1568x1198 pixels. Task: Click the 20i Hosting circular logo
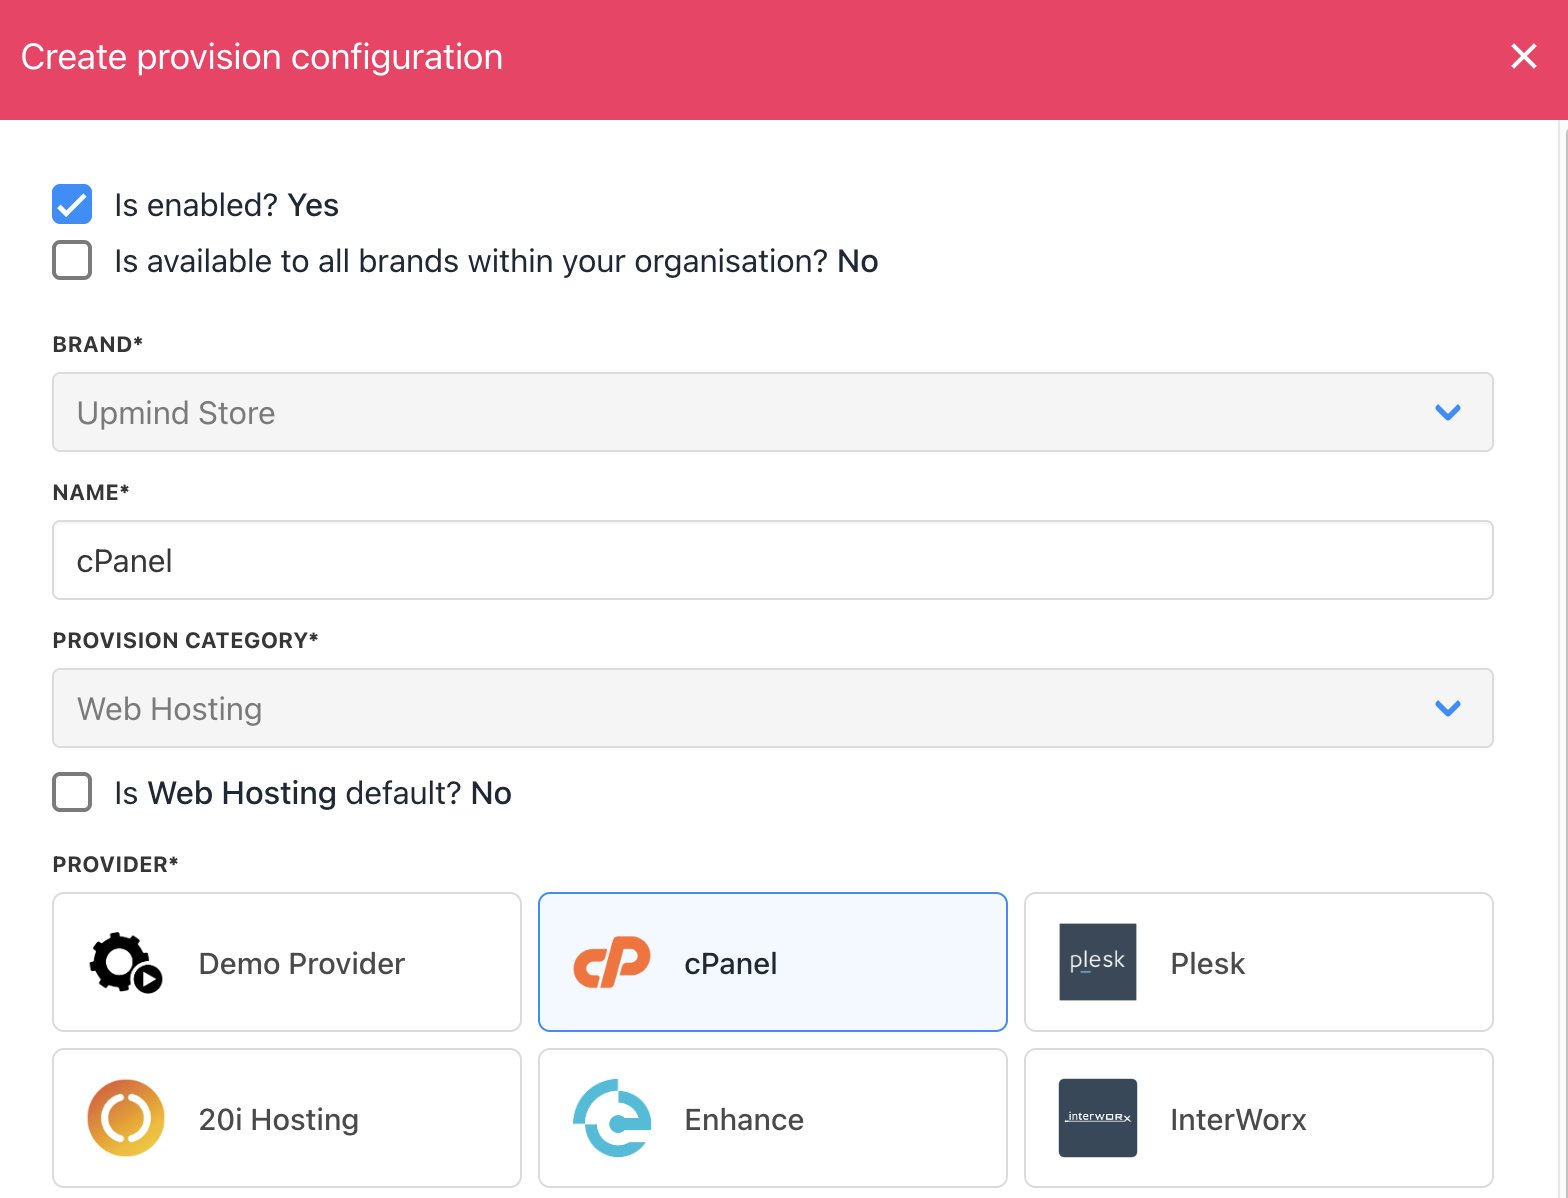(126, 1118)
